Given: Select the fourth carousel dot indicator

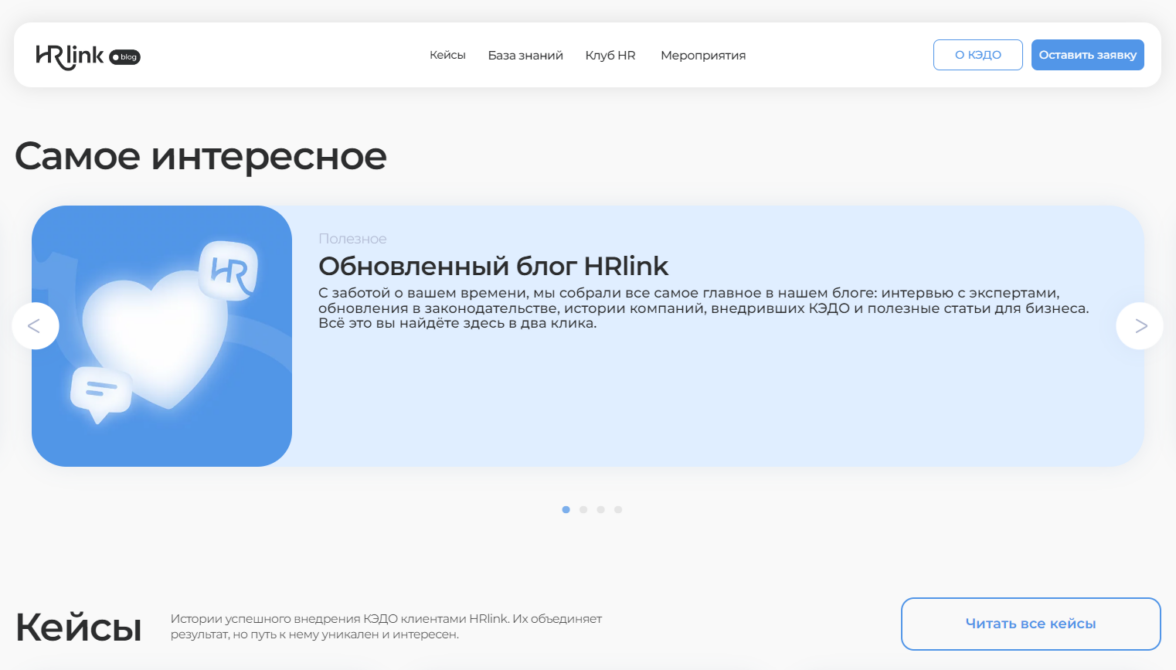Looking at the screenshot, I should (618, 510).
